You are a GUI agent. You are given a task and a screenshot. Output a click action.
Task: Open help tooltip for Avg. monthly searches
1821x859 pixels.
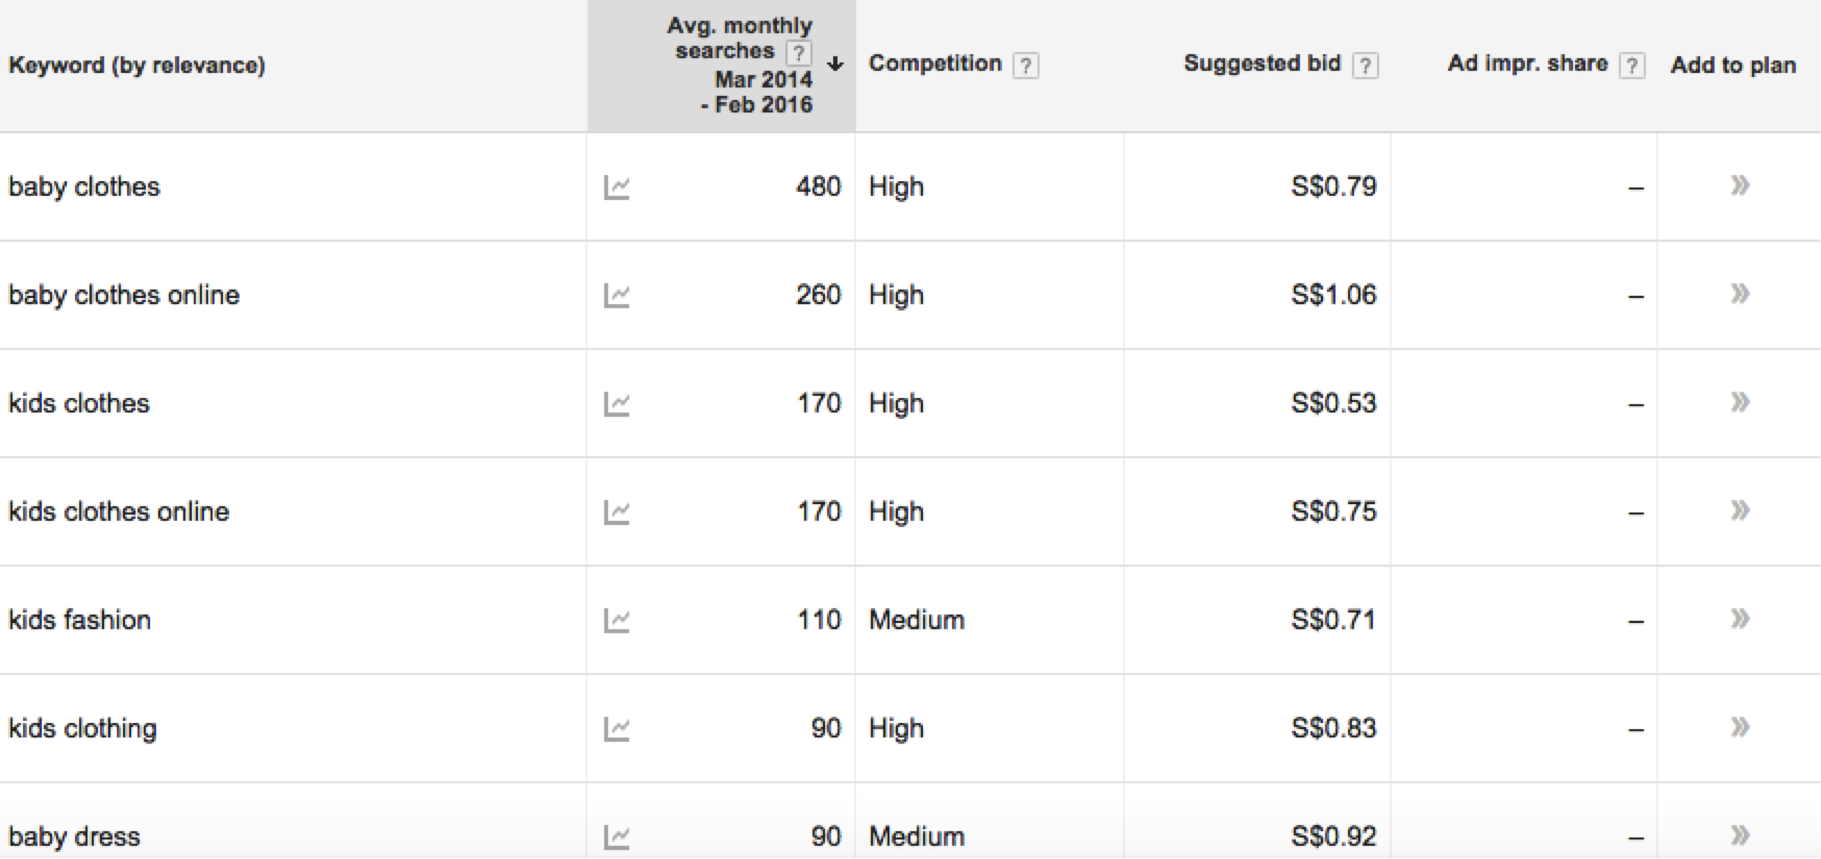tap(798, 52)
